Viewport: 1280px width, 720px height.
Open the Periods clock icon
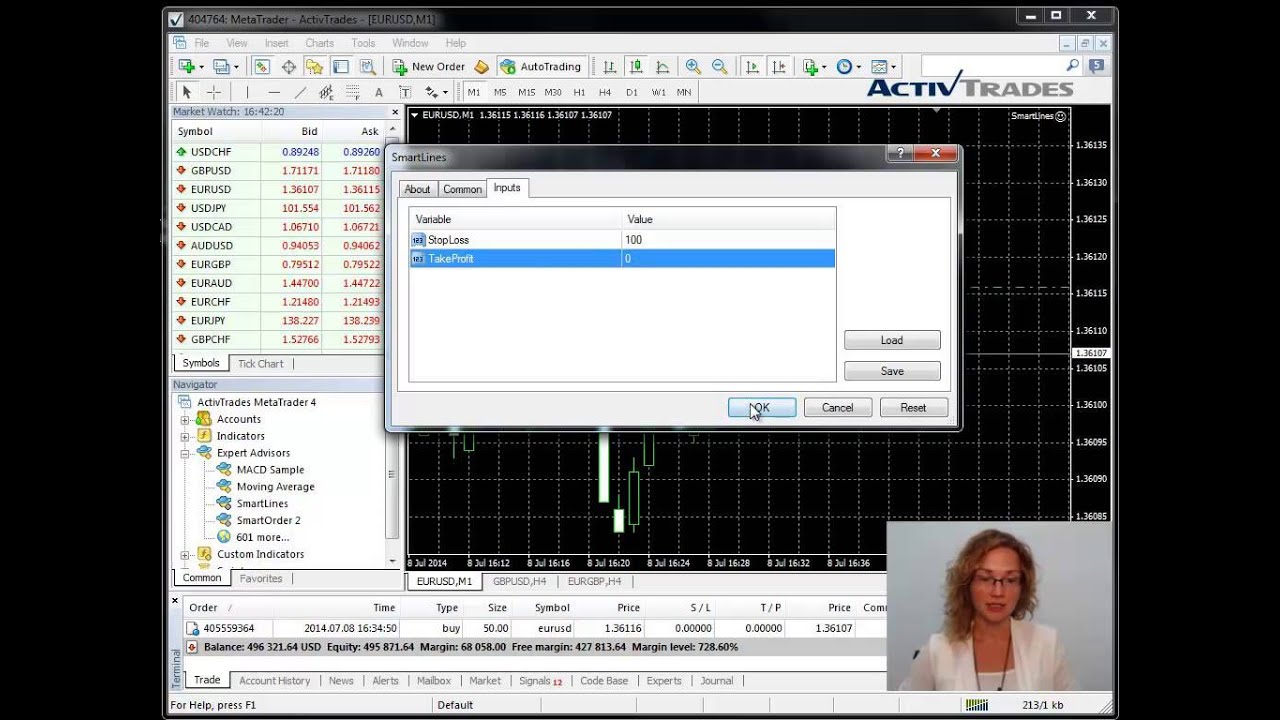click(x=844, y=66)
